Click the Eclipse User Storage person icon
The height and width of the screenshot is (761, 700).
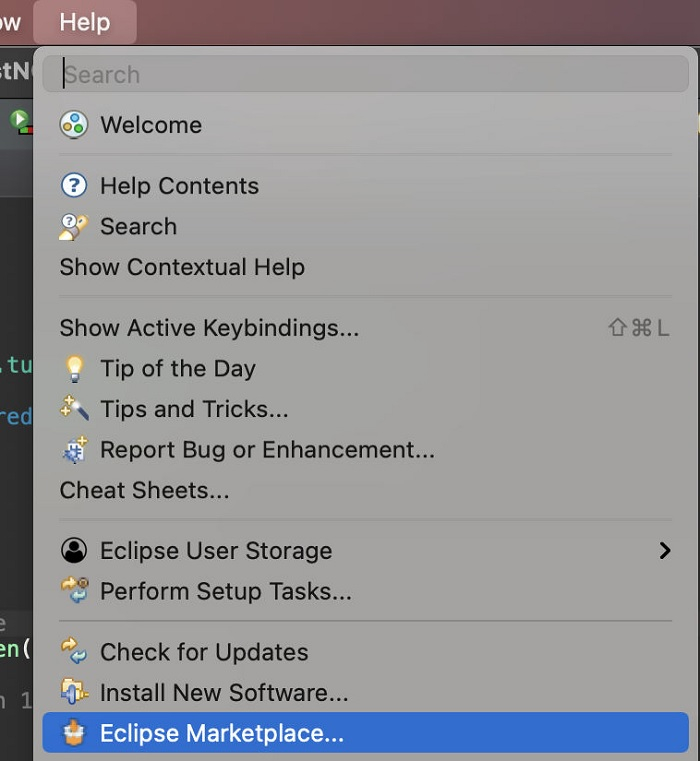(74, 551)
